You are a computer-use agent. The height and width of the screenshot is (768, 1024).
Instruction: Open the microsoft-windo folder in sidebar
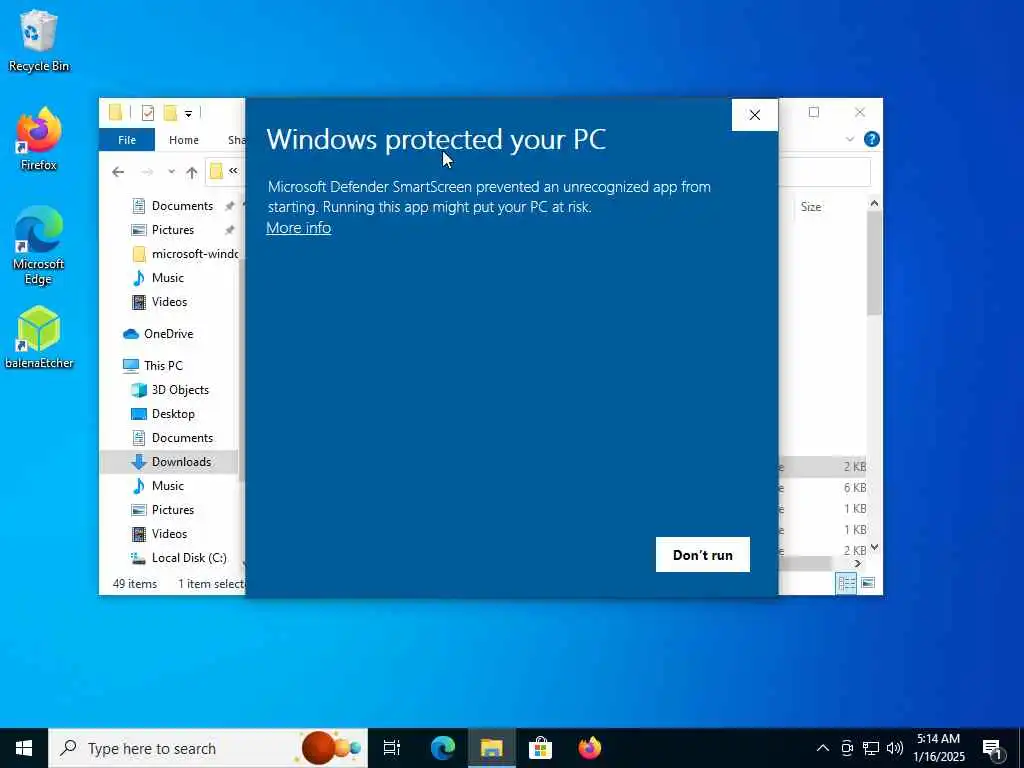[x=185, y=254]
